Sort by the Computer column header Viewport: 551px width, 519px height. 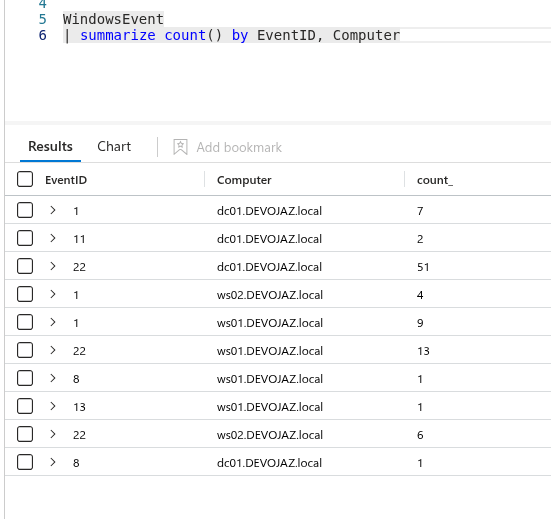244,180
